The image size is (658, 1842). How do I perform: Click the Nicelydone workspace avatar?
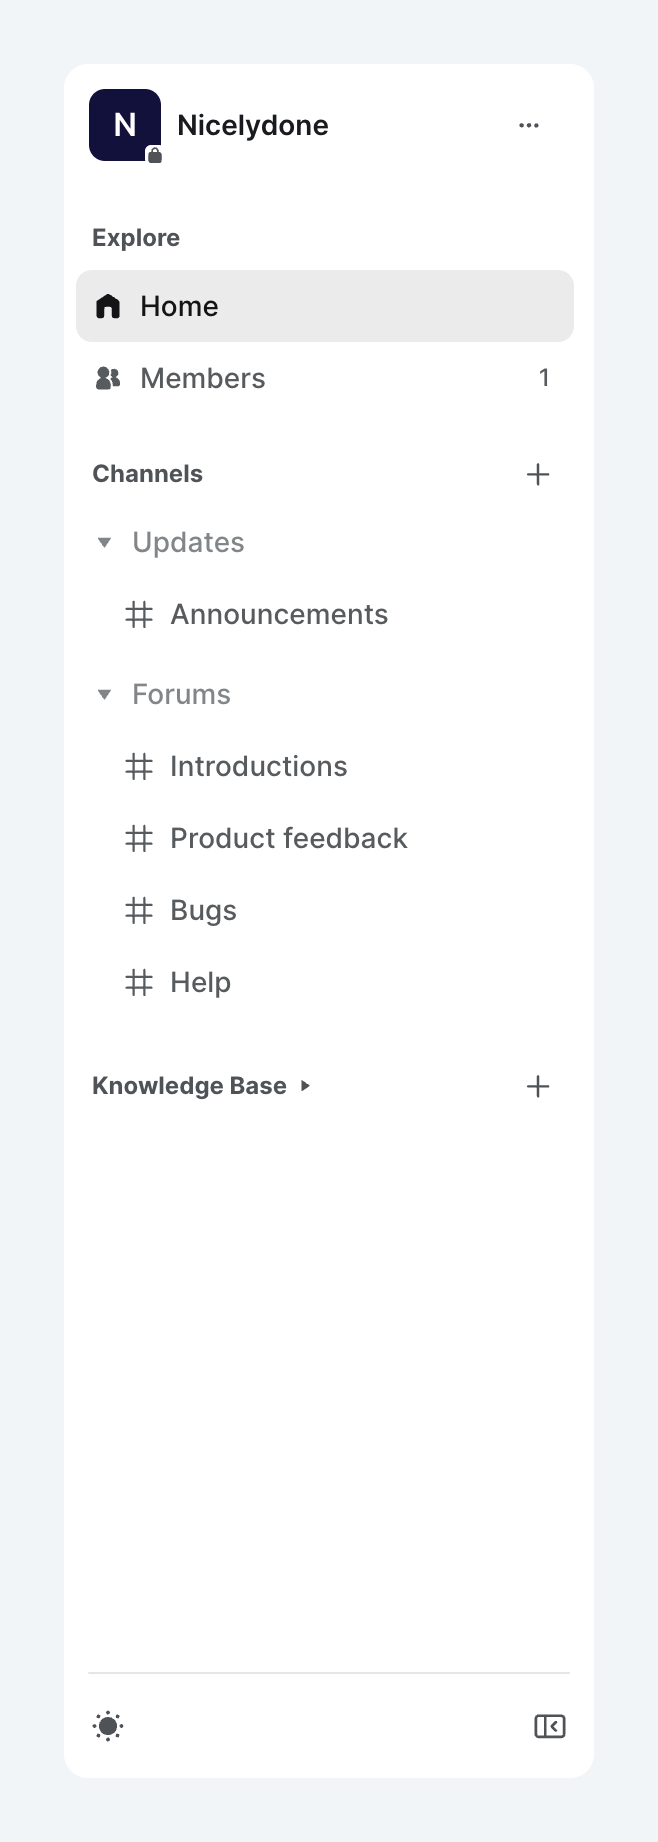(125, 125)
